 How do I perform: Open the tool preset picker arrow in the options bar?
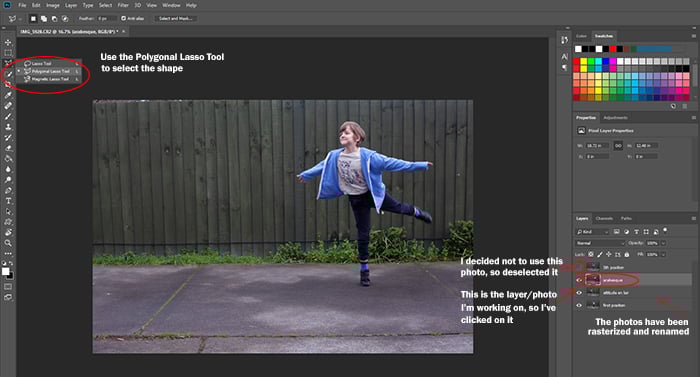(20, 19)
